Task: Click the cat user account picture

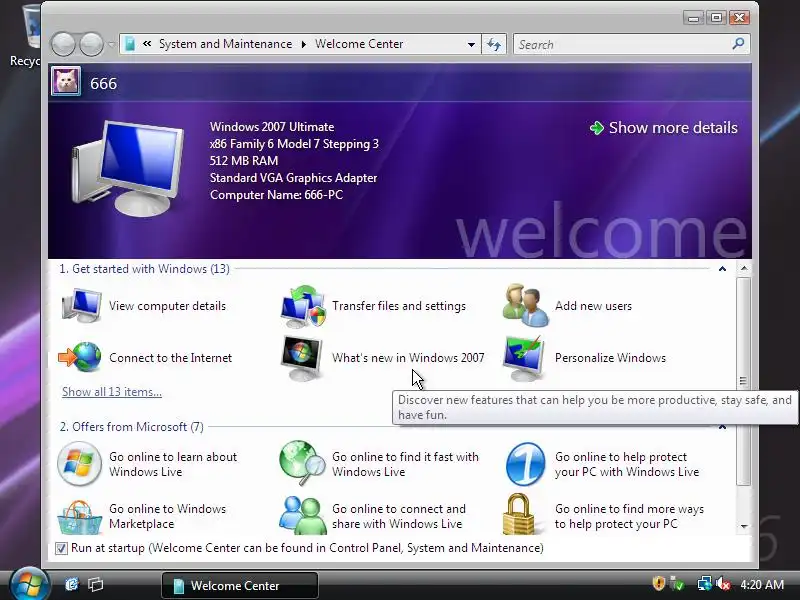Action: pos(66,82)
